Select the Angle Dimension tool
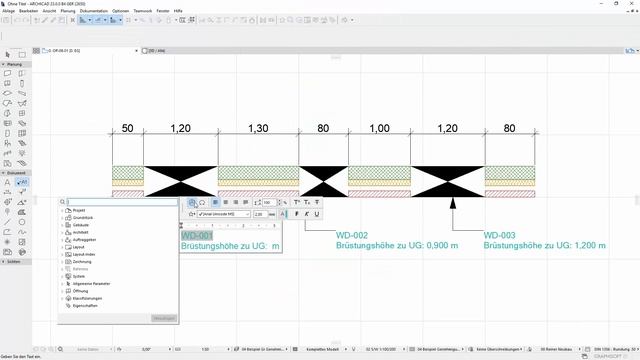Image resolution: width=640 pixels, height=360 pixels. (22, 202)
